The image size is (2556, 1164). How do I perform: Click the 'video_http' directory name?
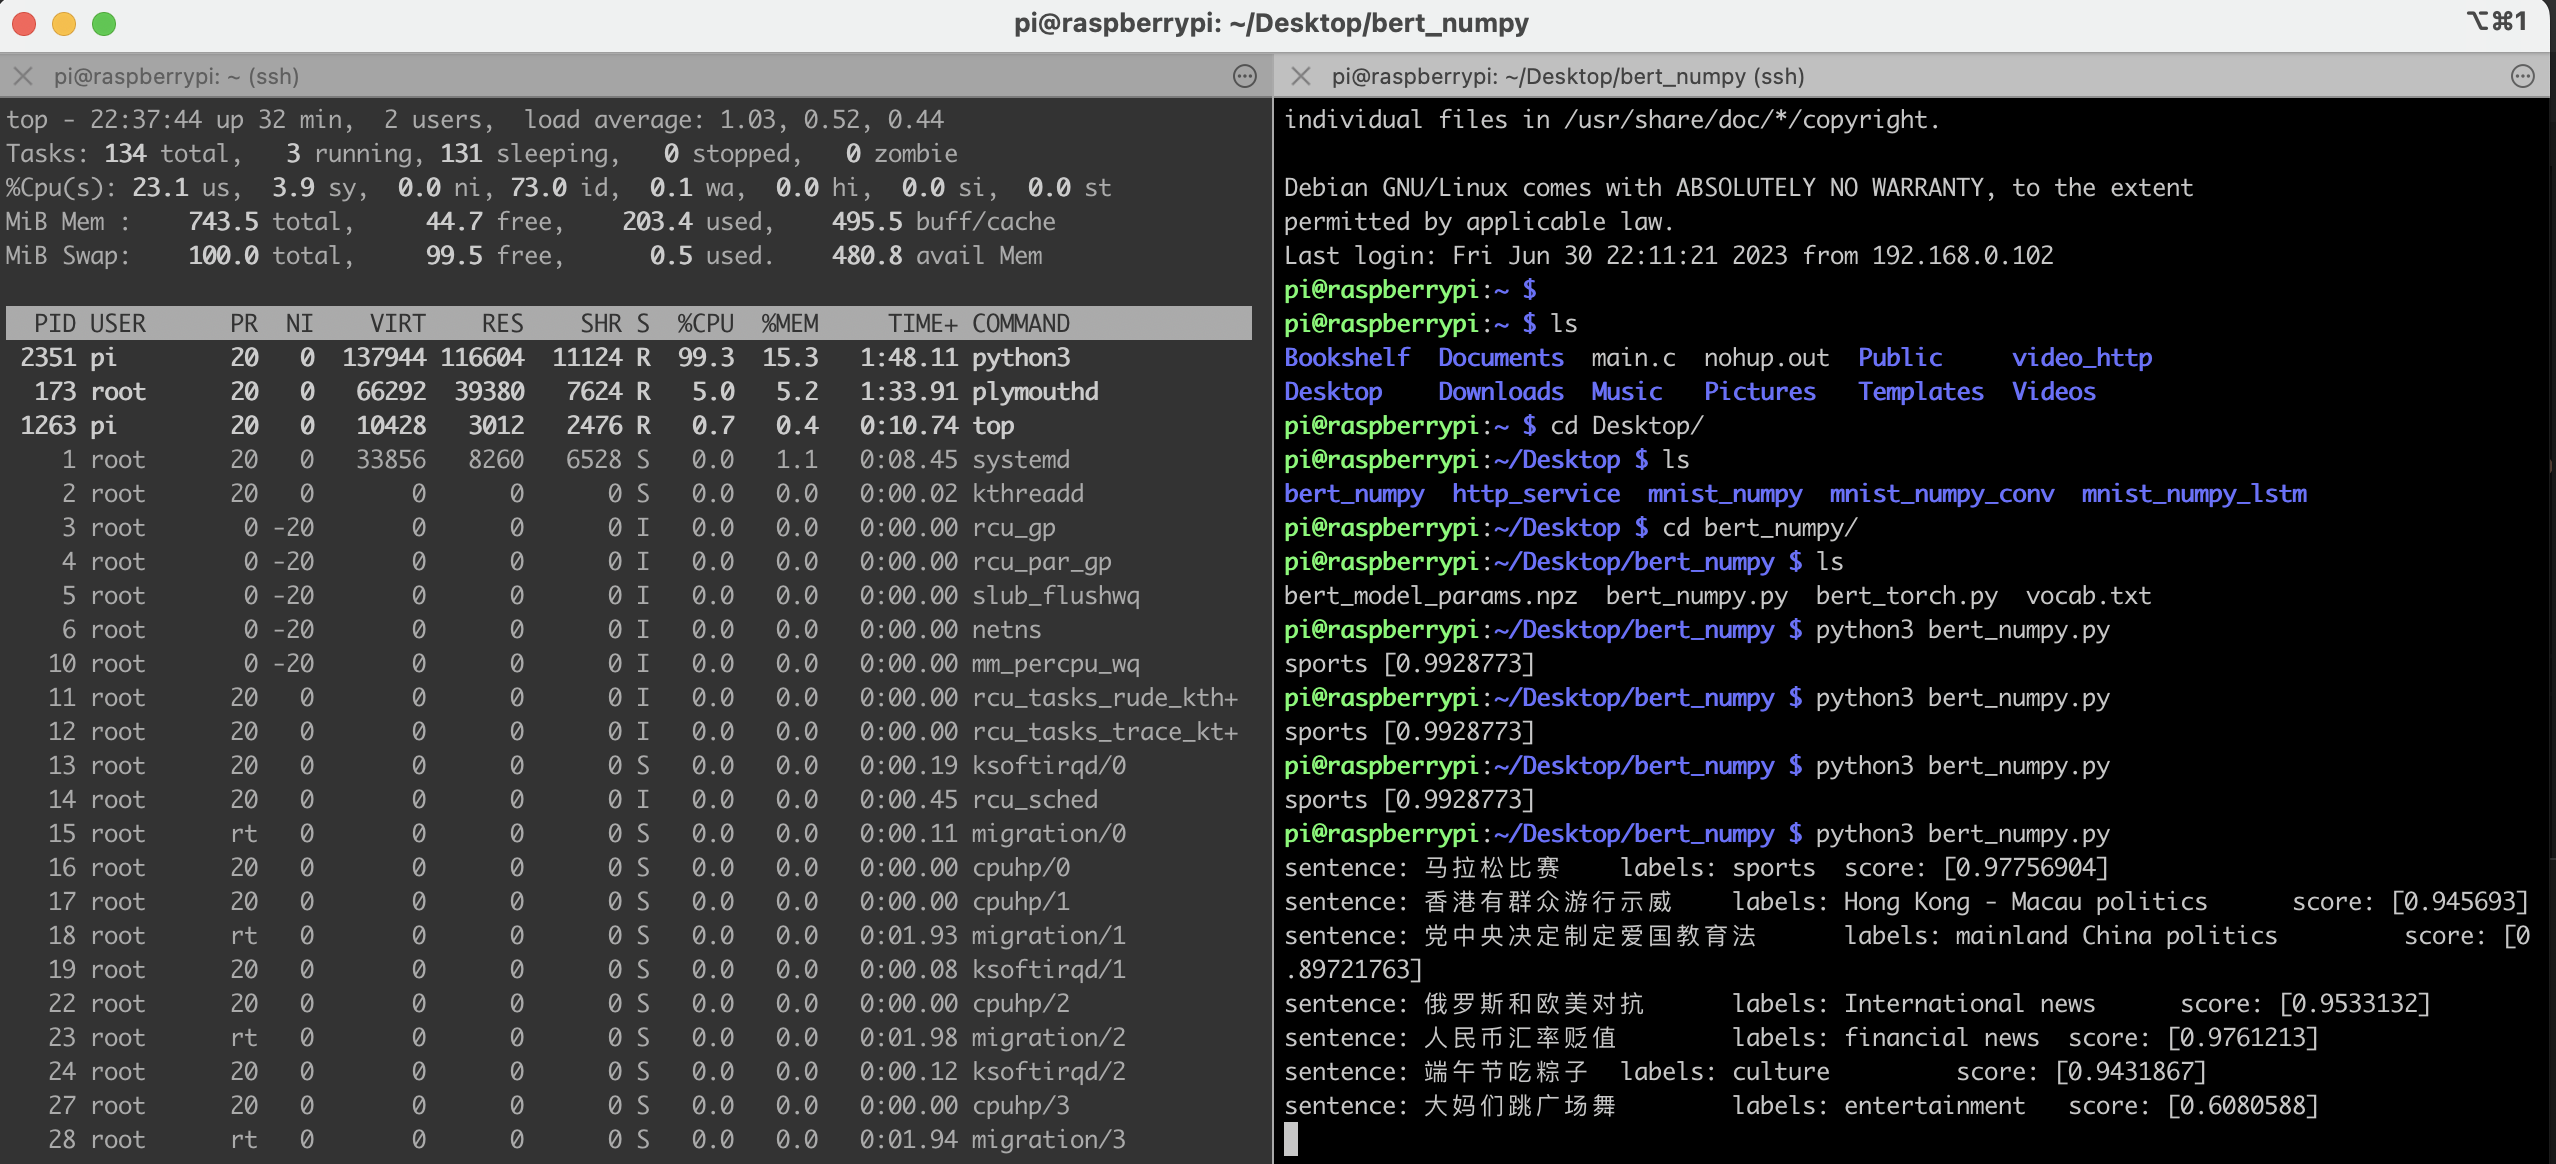click(x=2082, y=358)
